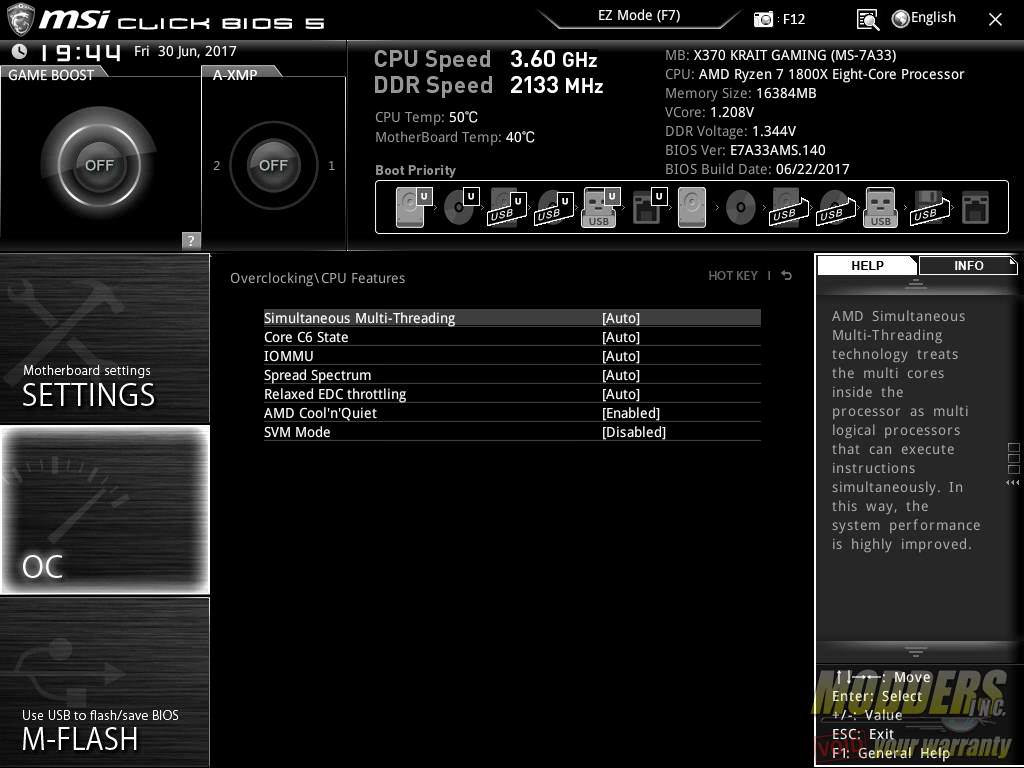Viewport: 1024px width, 768px height.
Task: Click the MB: X370 KRAIT GAMING line
Action: (x=780, y=55)
